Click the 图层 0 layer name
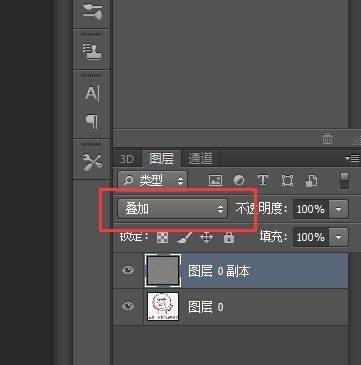The width and height of the screenshot is (361, 365). (x=206, y=307)
